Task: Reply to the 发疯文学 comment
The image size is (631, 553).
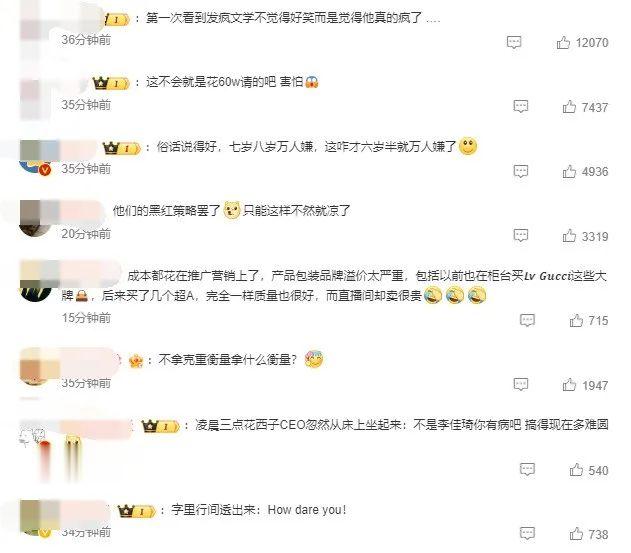Action: pos(514,42)
